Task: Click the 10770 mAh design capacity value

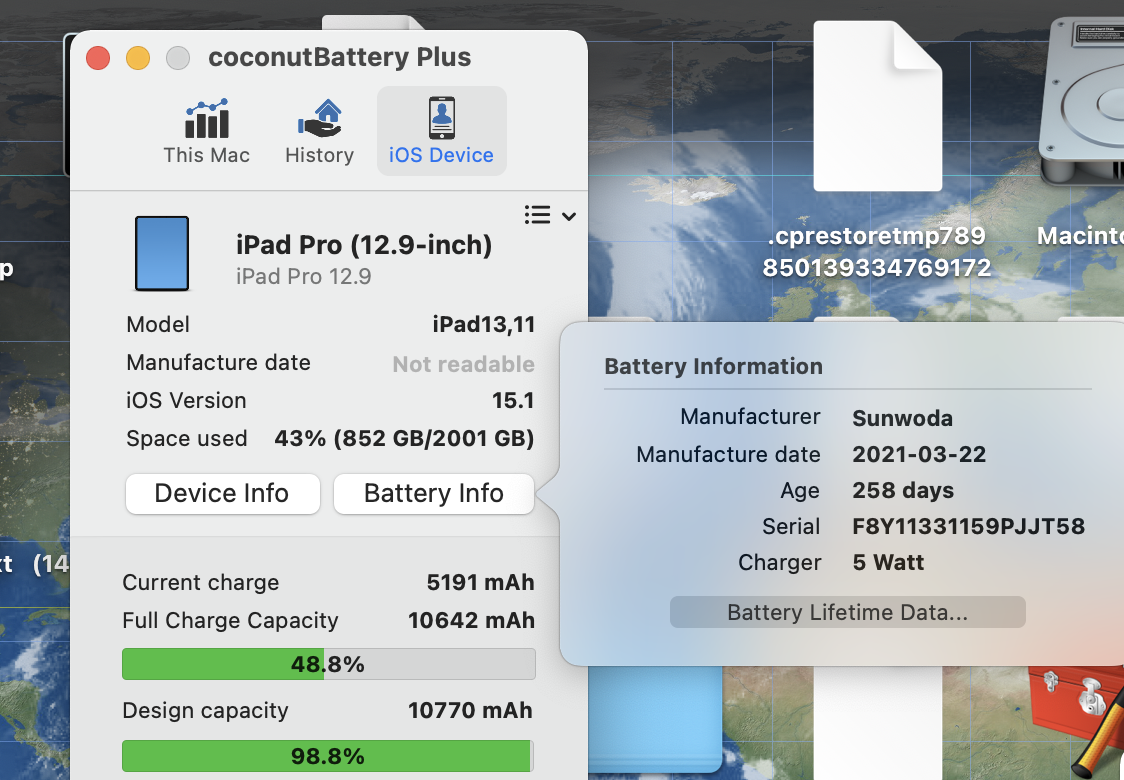Action: tap(470, 710)
